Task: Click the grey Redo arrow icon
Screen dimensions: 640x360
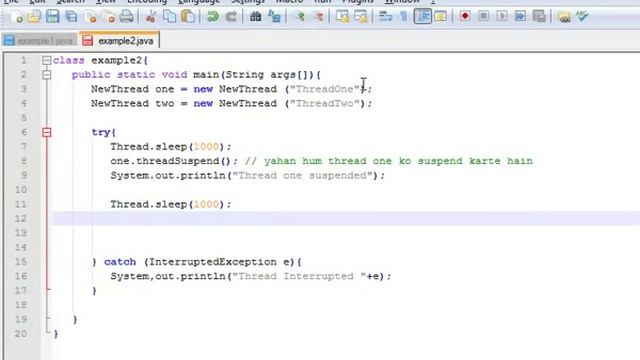Action: [x=231, y=17]
